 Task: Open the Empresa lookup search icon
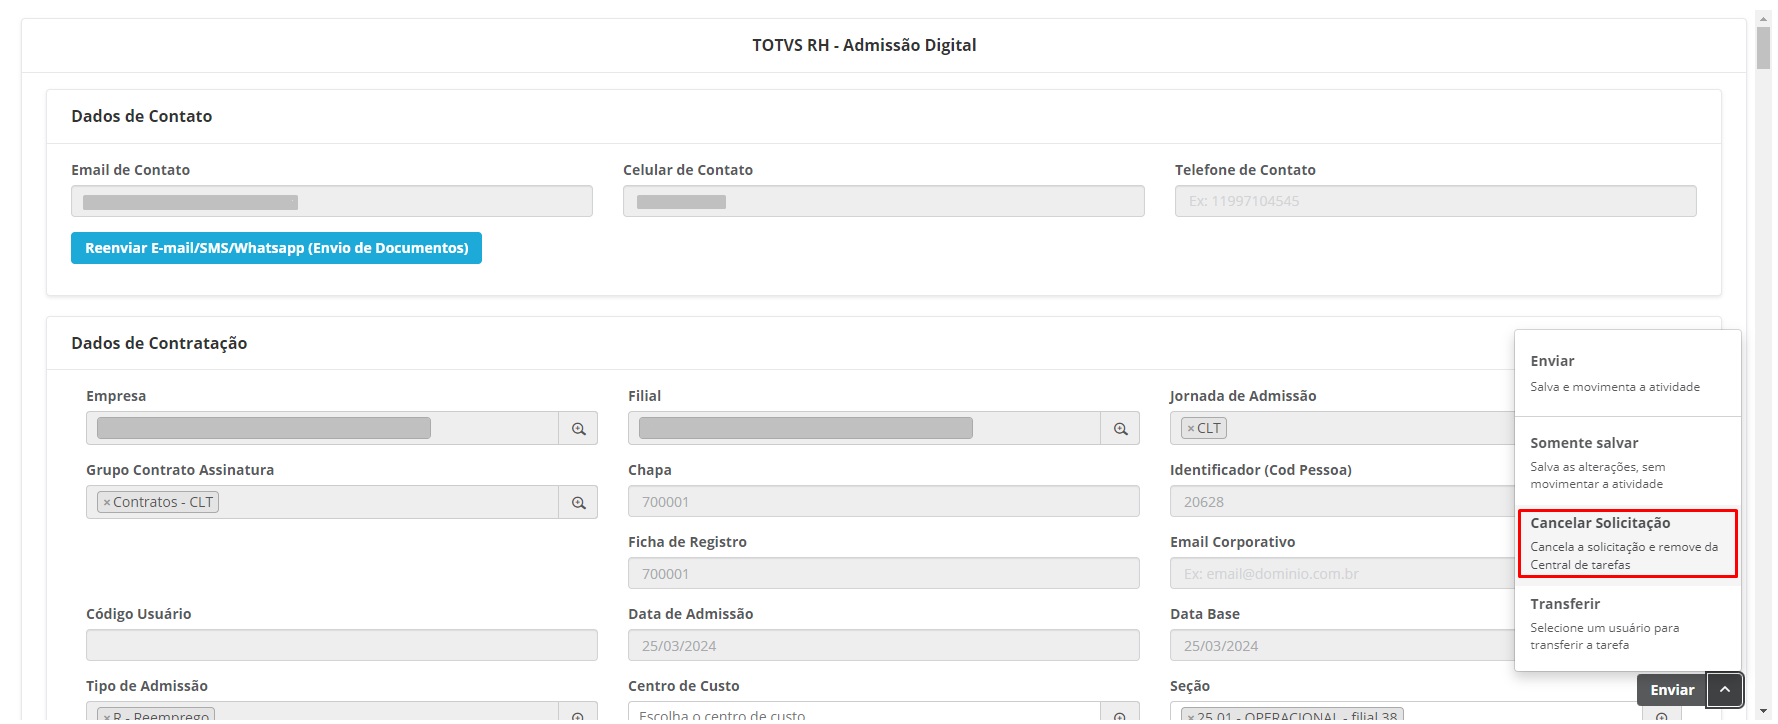pyautogui.click(x=578, y=428)
